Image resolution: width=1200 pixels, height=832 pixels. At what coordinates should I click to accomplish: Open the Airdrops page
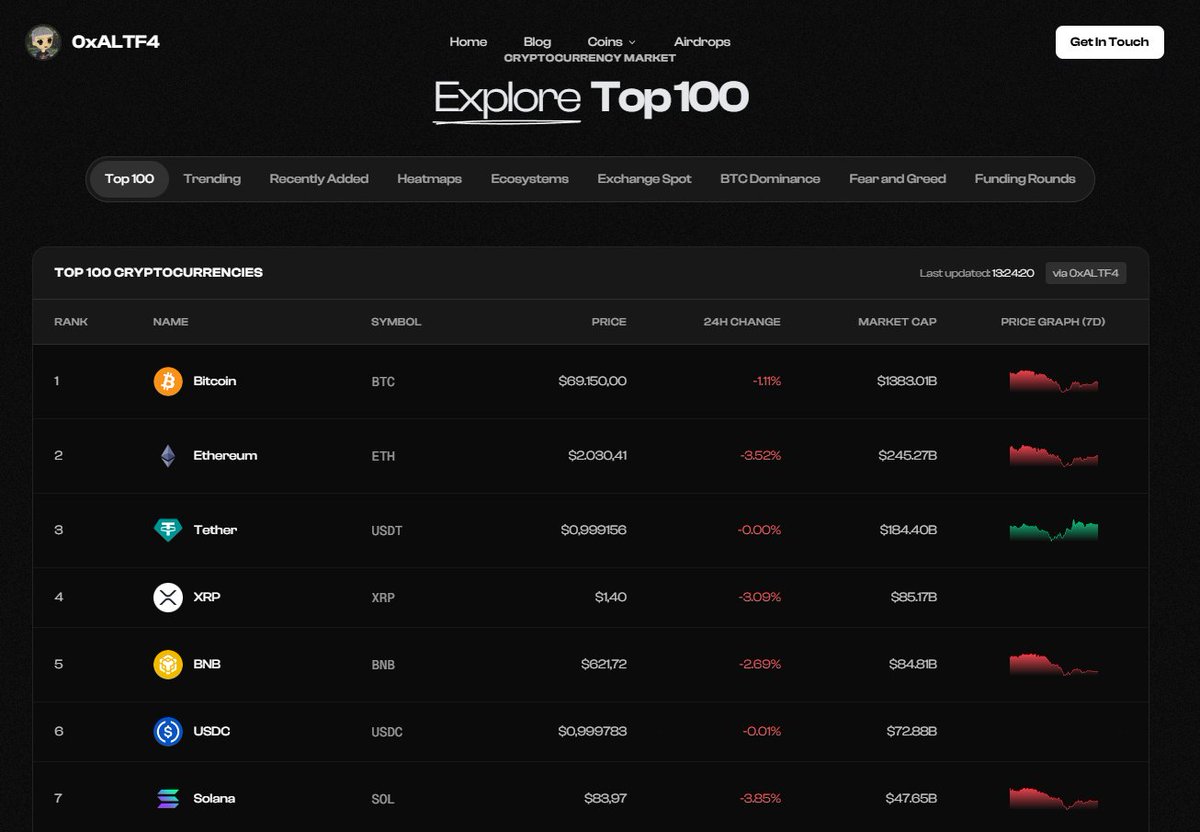pos(702,42)
